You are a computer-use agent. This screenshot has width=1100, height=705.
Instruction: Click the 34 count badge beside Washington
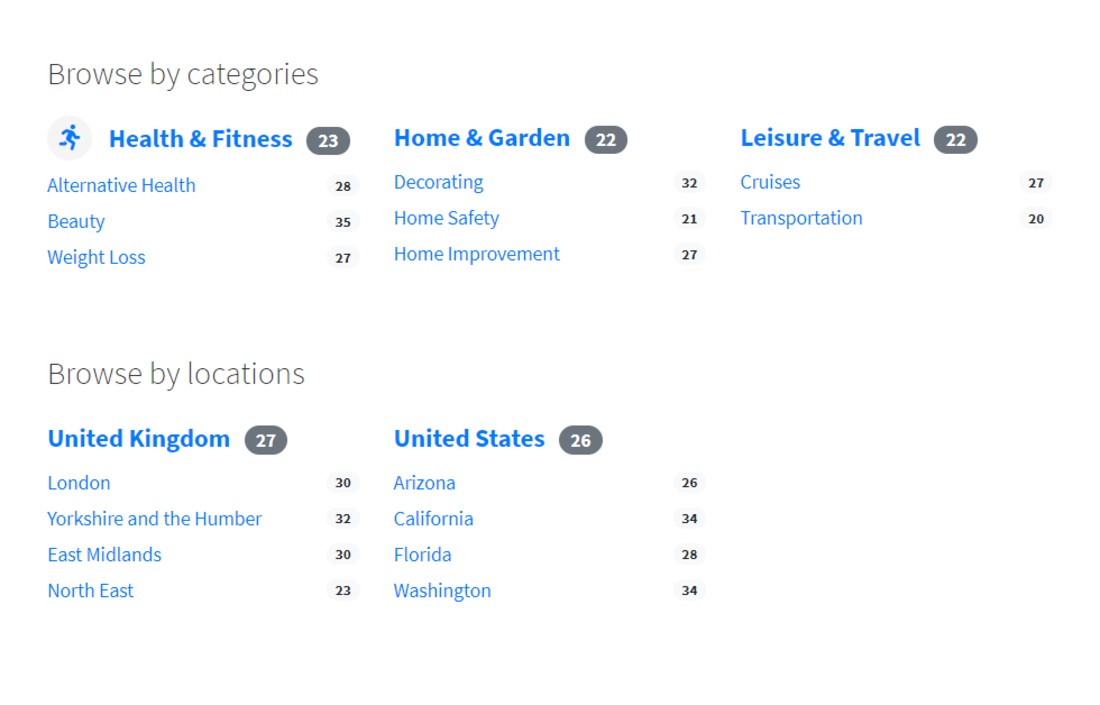click(689, 590)
